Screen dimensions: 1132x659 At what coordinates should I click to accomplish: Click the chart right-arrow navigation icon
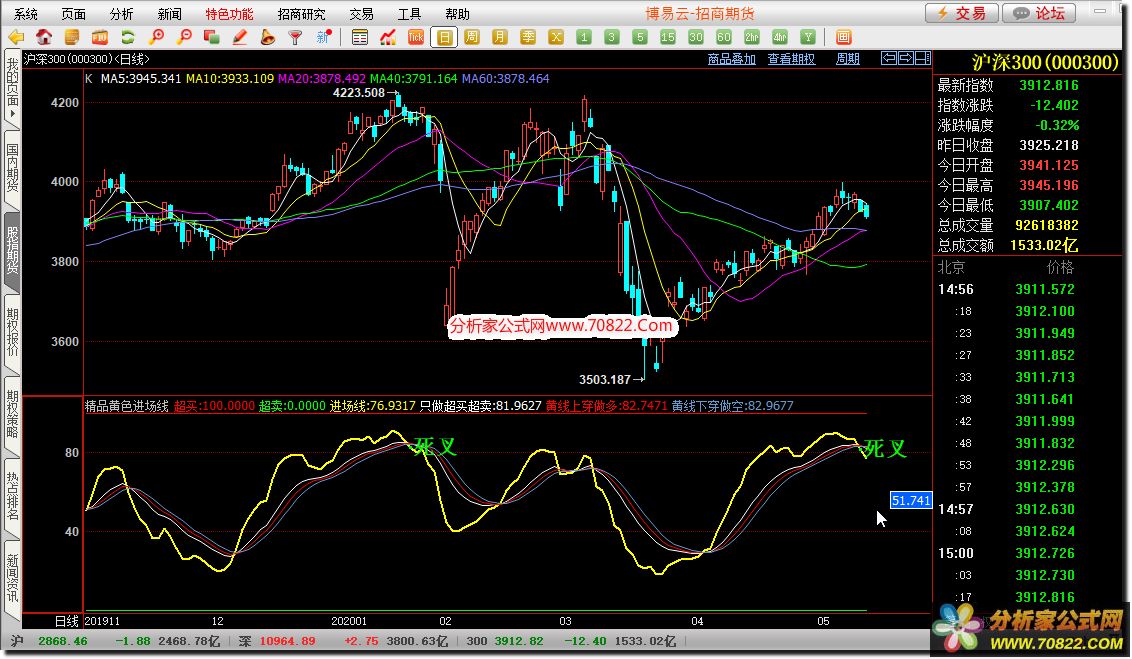pos(905,58)
